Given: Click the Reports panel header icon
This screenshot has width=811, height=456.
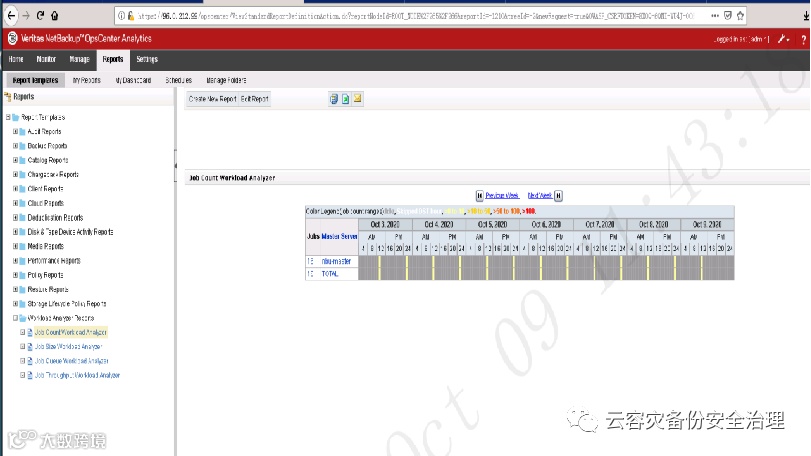Looking at the screenshot, I should (x=8, y=97).
